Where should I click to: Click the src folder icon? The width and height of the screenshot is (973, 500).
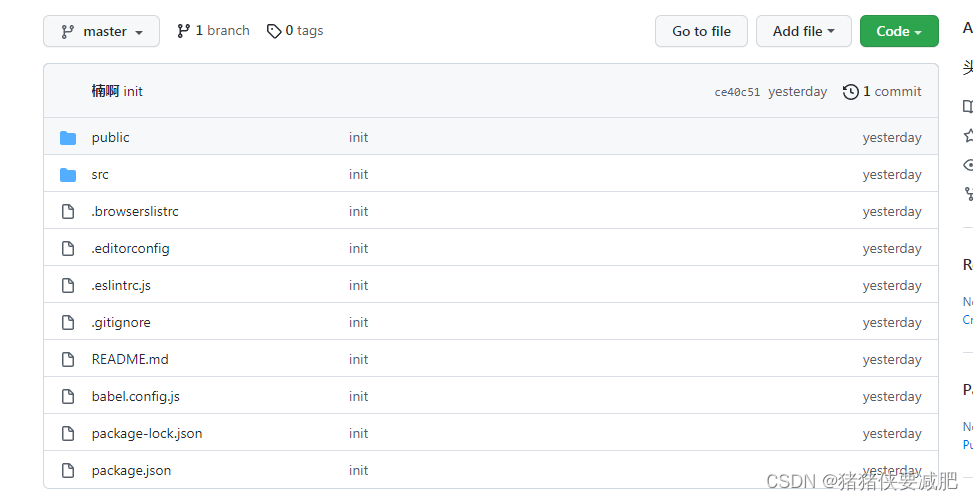click(x=68, y=175)
